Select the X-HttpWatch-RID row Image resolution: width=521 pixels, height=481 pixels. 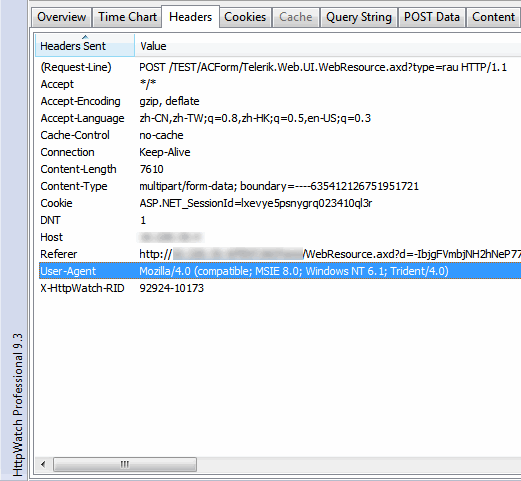pyautogui.click(x=280, y=288)
